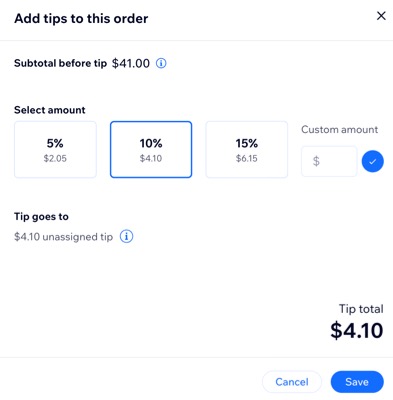Open info icon beside unassigned tip
393x400 pixels.
click(x=126, y=236)
